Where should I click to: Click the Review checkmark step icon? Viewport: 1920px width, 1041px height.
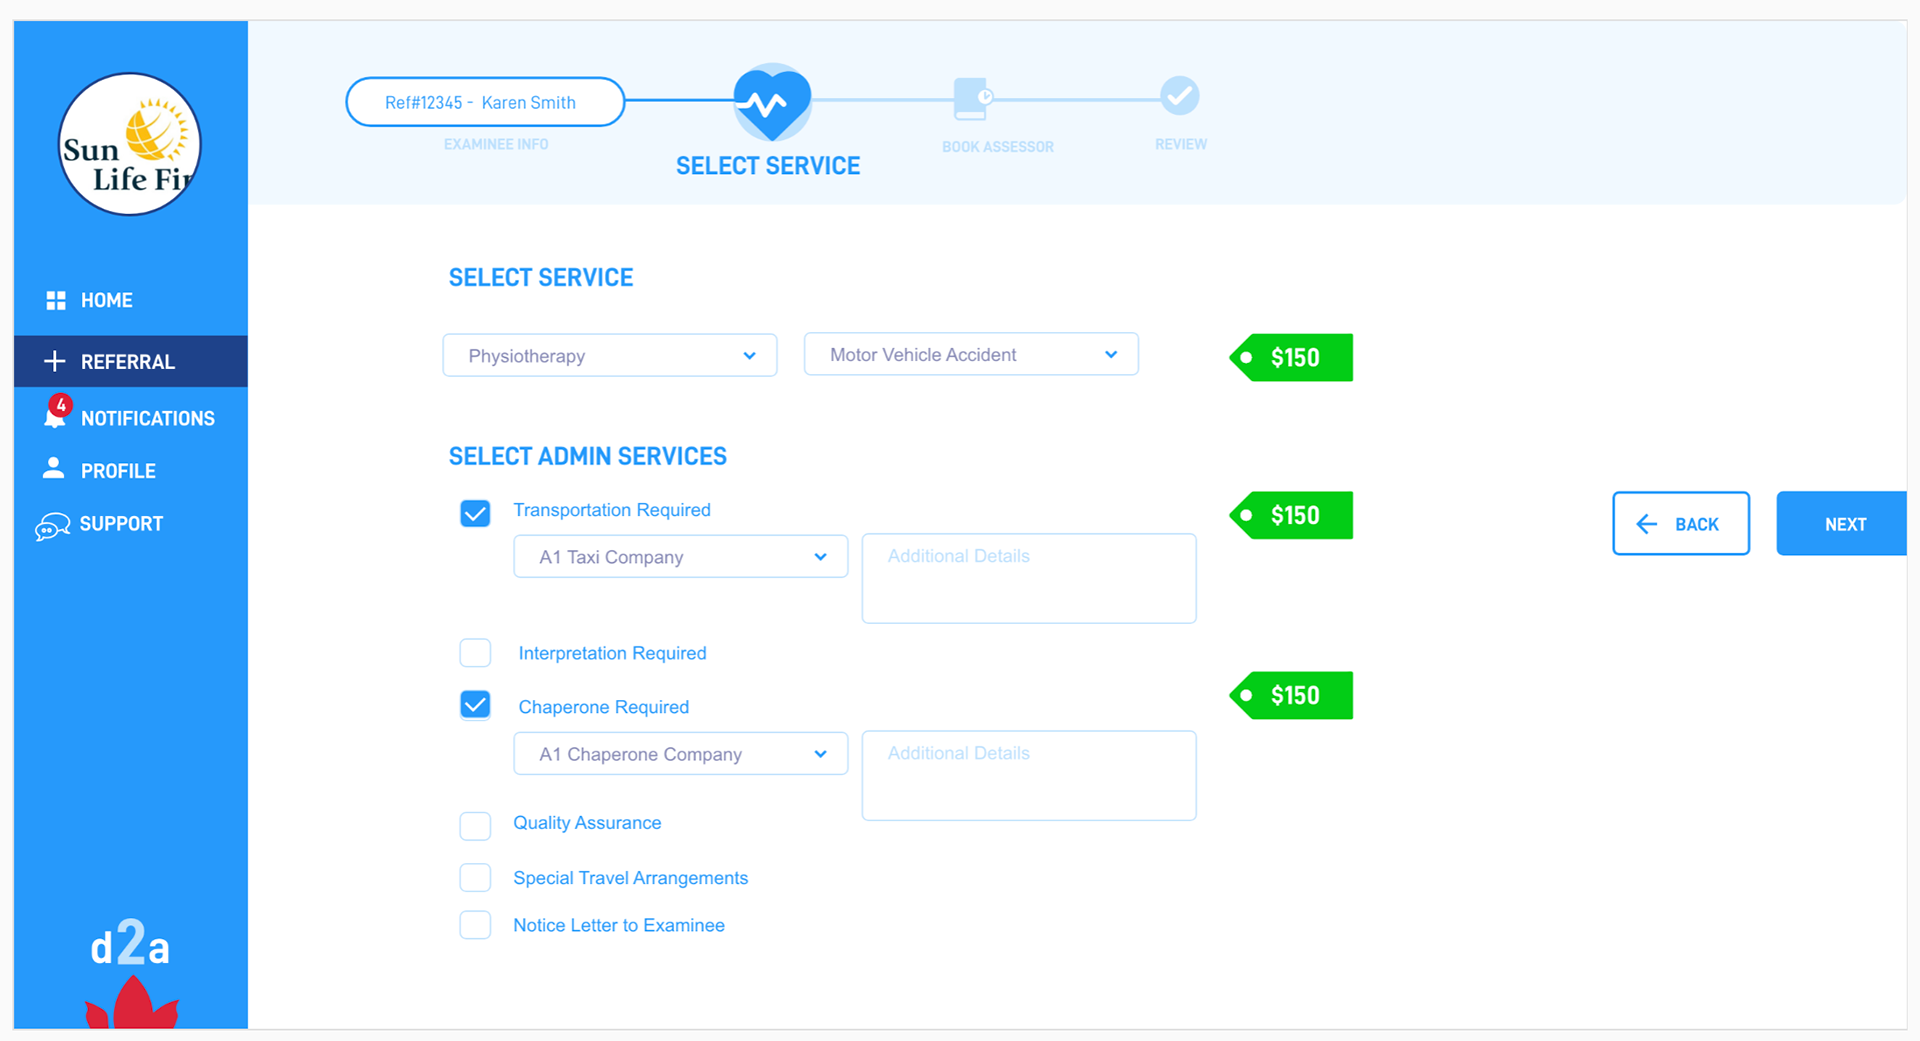tap(1179, 96)
